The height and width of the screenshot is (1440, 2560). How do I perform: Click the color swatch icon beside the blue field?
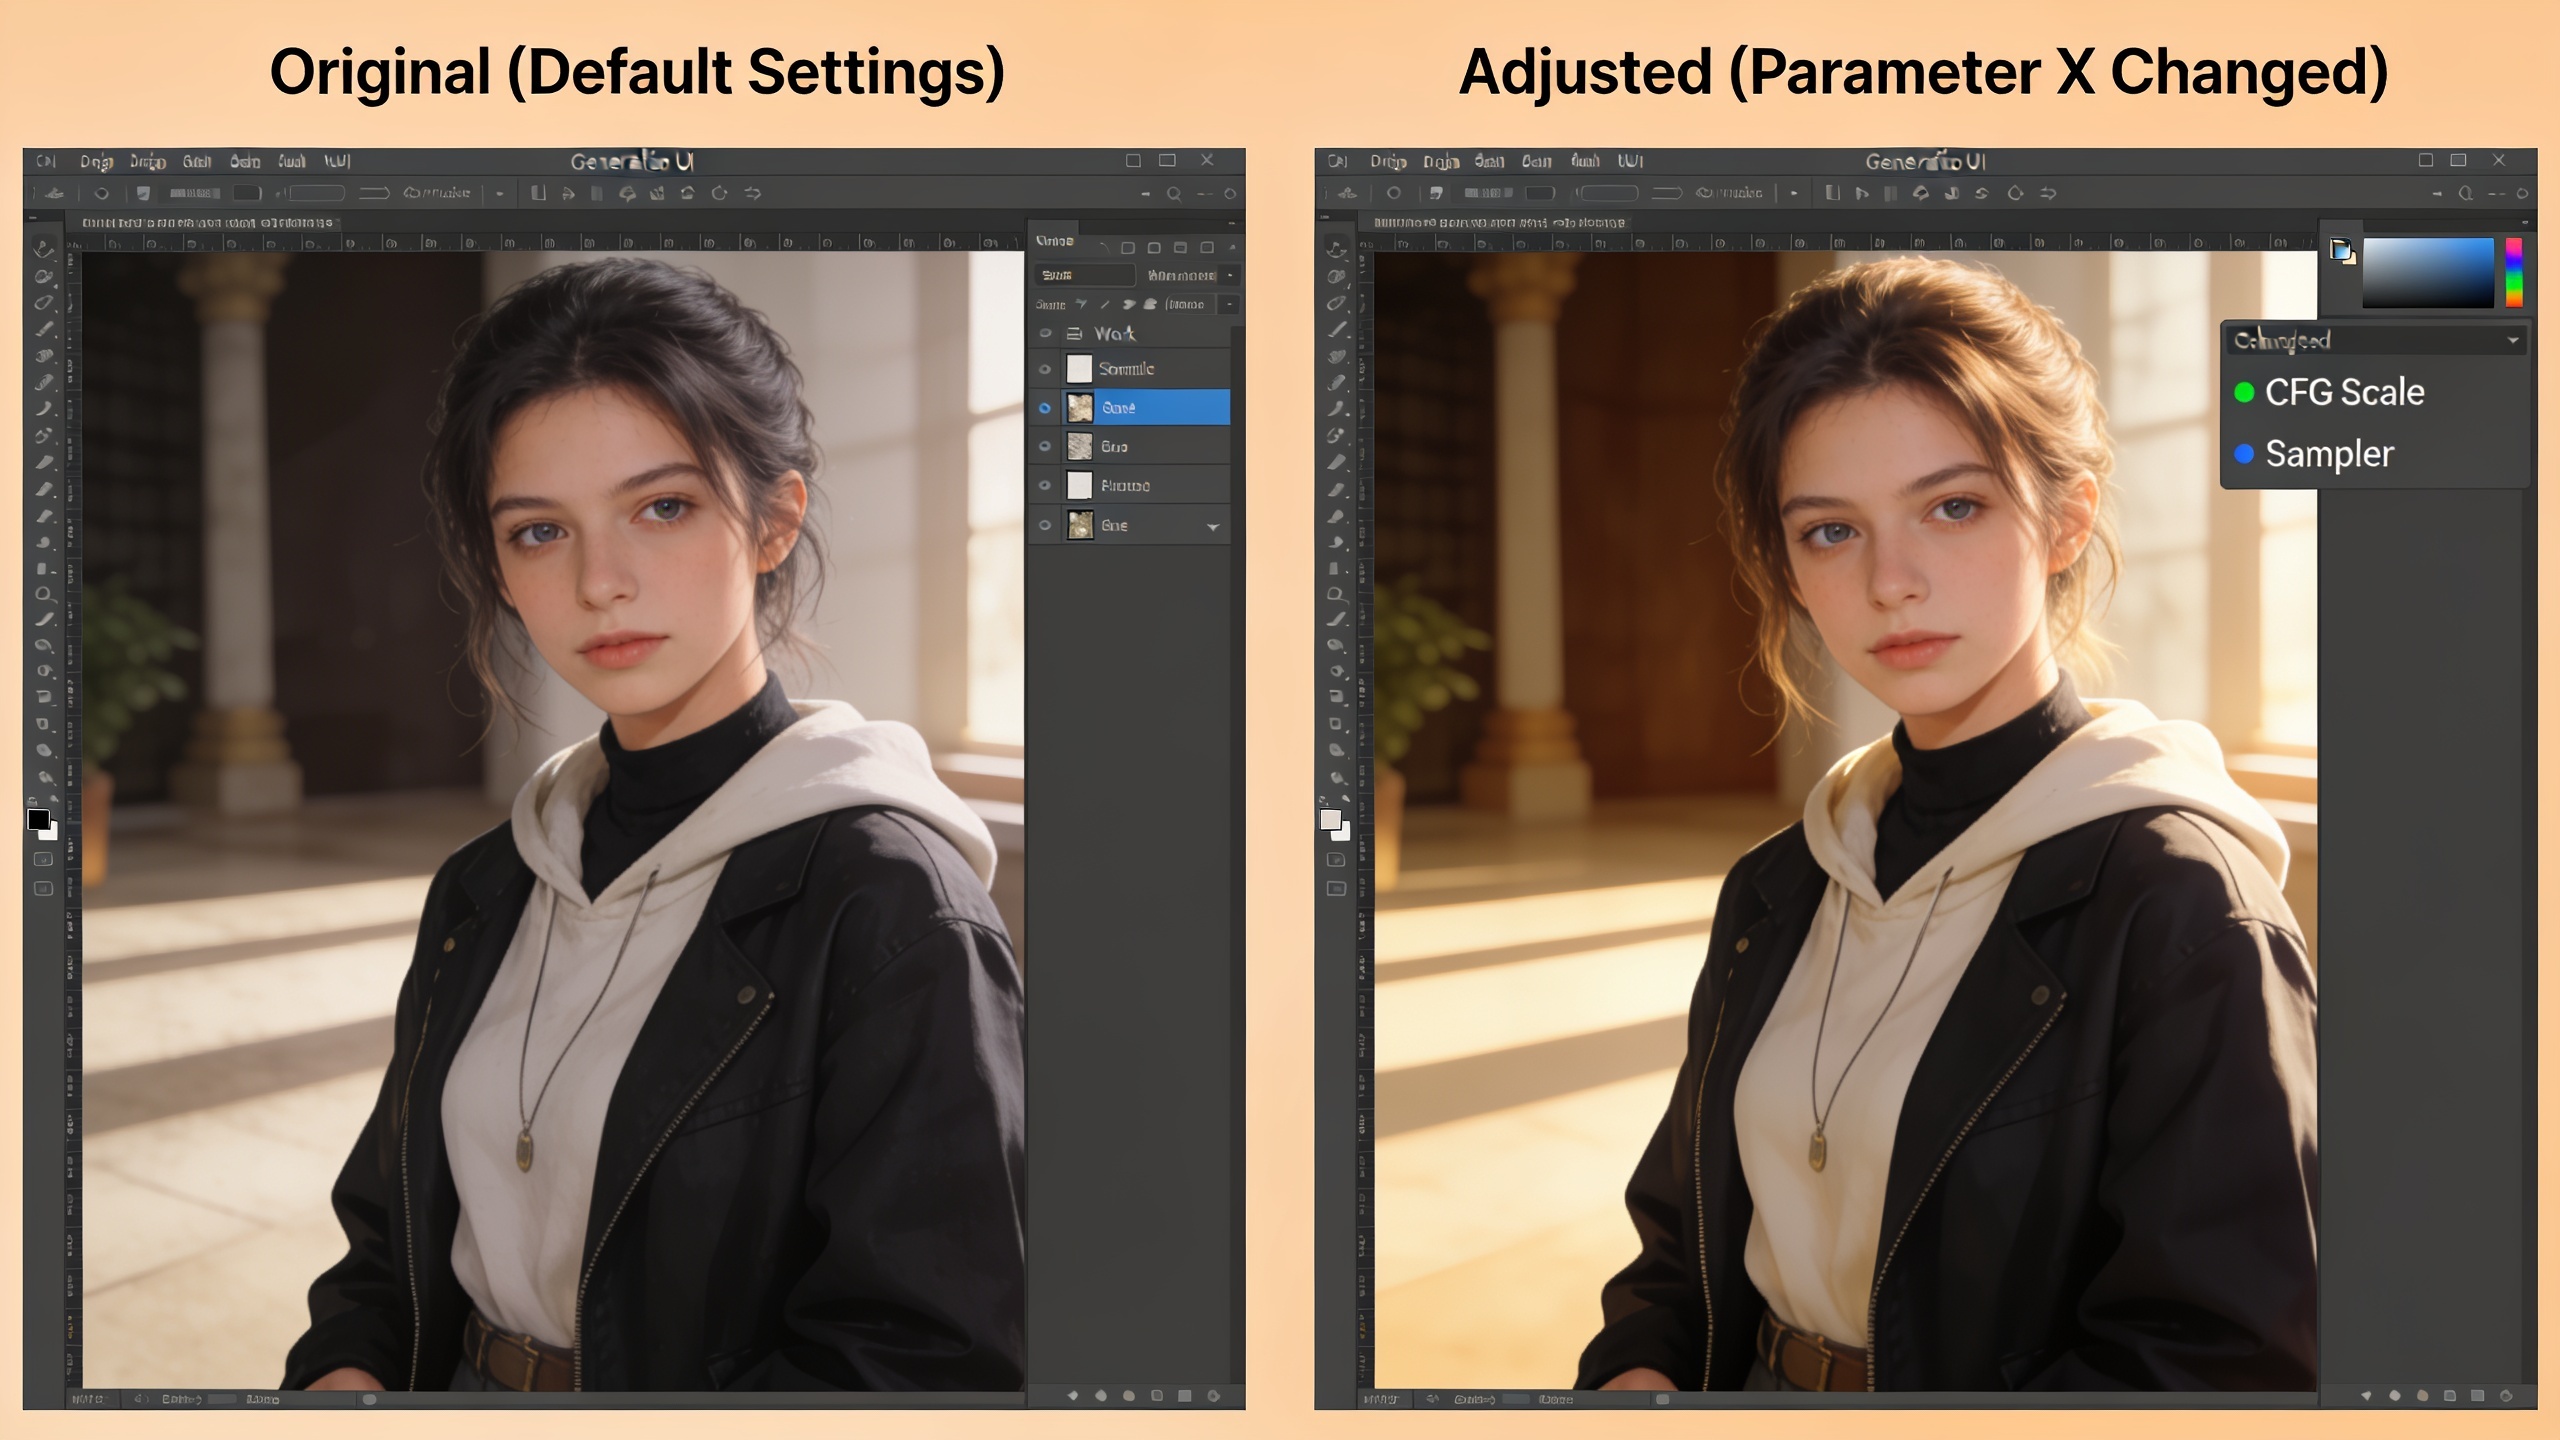click(2341, 250)
